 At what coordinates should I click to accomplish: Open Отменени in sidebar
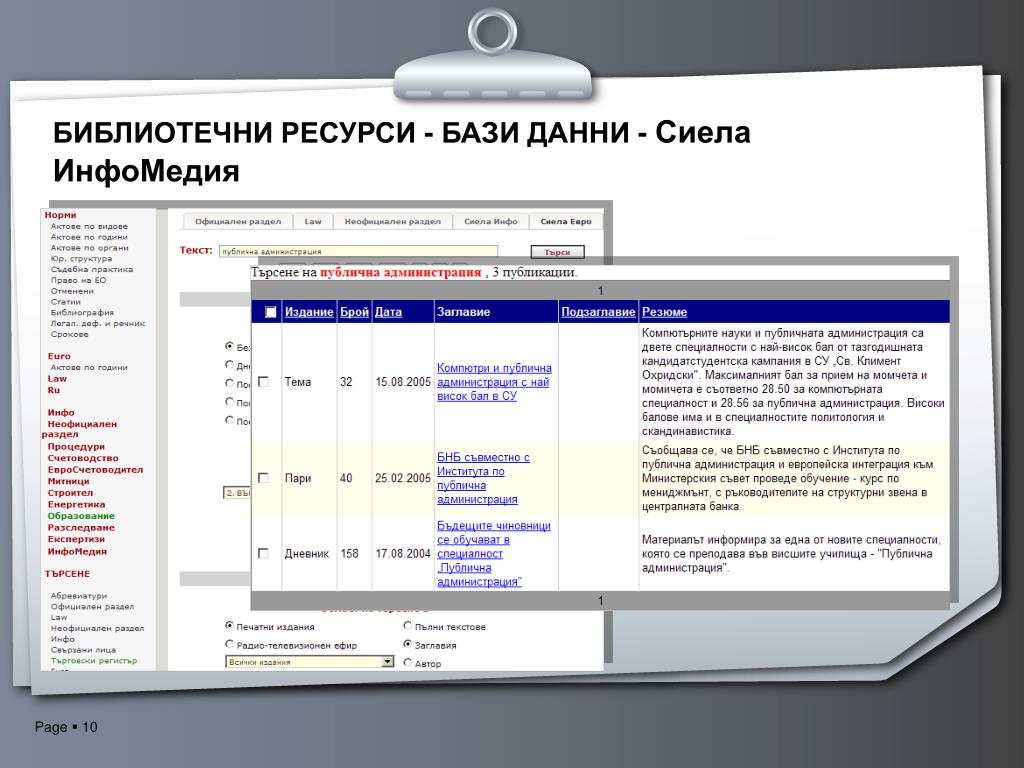coord(72,291)
